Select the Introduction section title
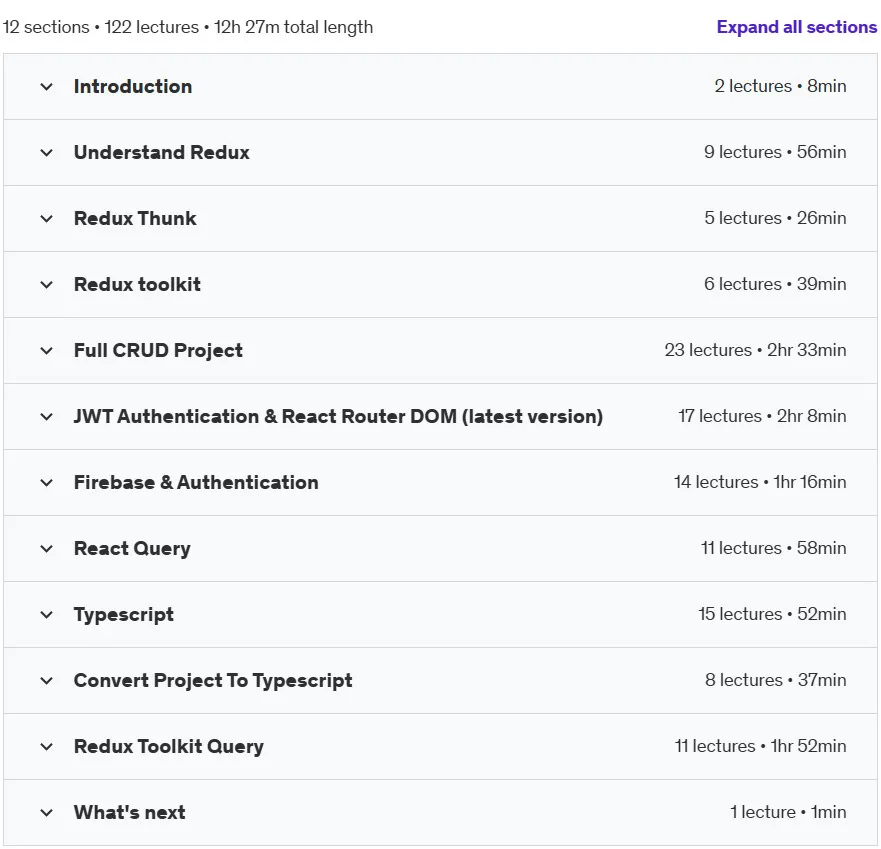This screenshot has width=881, height=849. pos(133,87)
